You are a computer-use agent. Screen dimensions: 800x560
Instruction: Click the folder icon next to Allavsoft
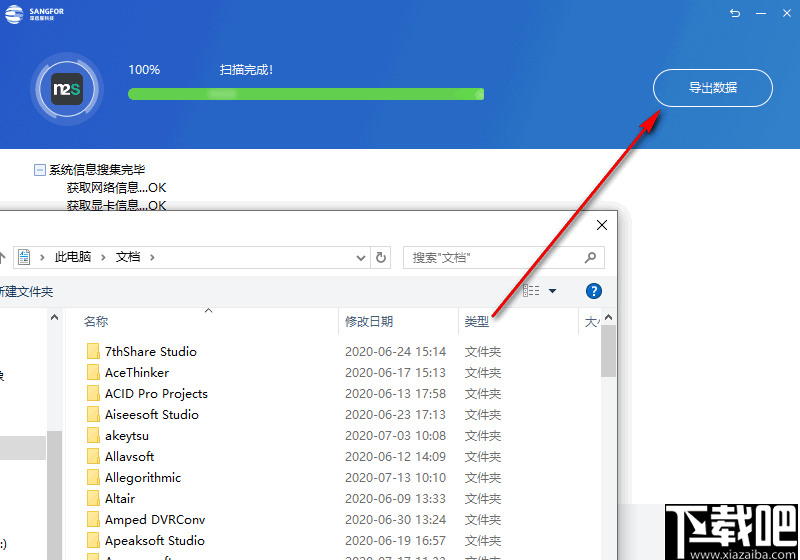click(x=93, y=456)
